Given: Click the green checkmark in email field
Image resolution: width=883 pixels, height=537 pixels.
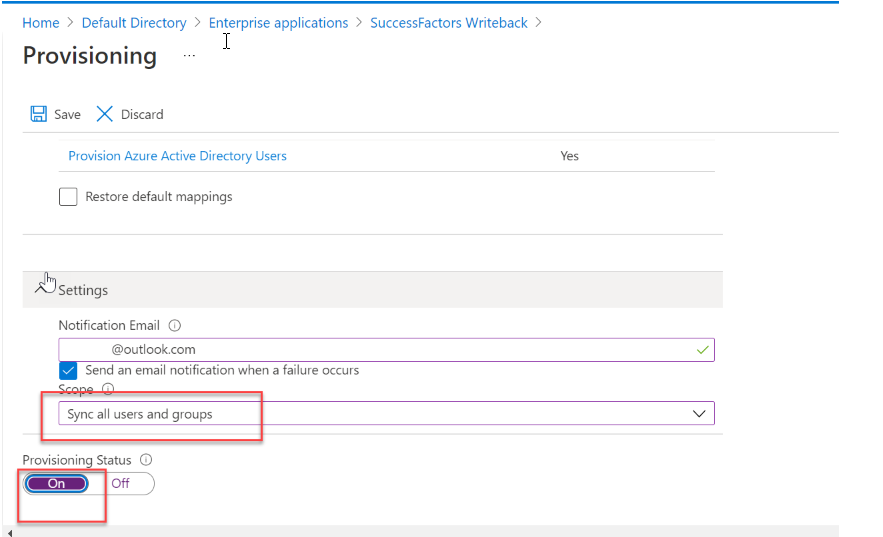Looking at the screenshot, I should (702, 350).
